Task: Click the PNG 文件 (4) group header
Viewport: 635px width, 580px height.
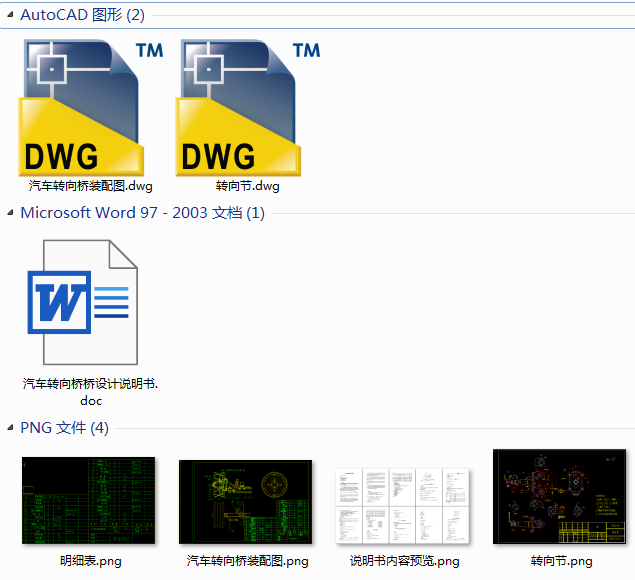Action: [64, 428]
